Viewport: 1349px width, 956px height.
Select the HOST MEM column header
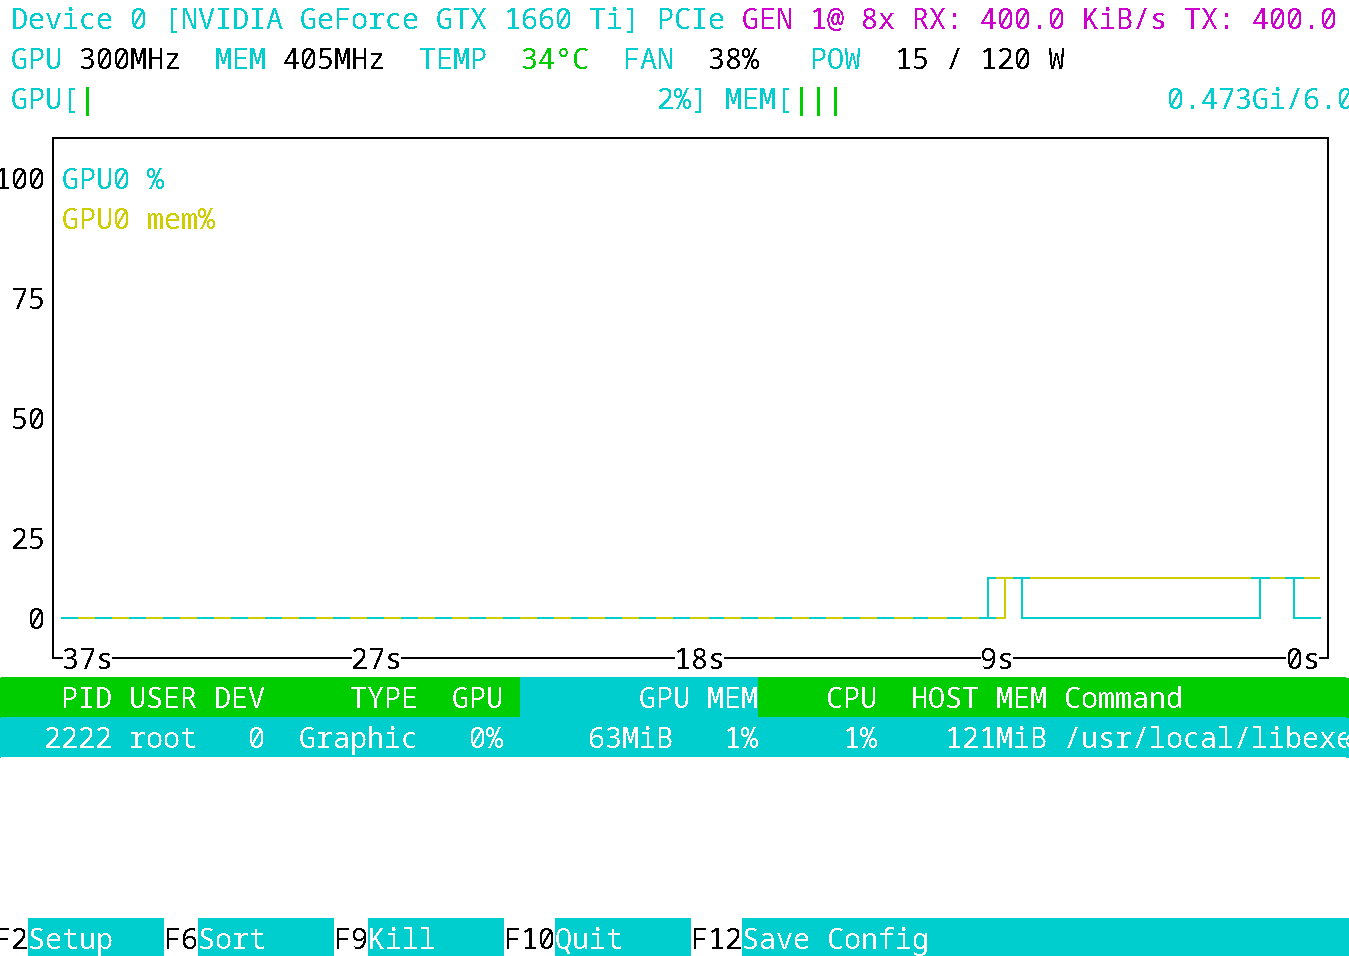pyautogui.click(x=978, y=698)
